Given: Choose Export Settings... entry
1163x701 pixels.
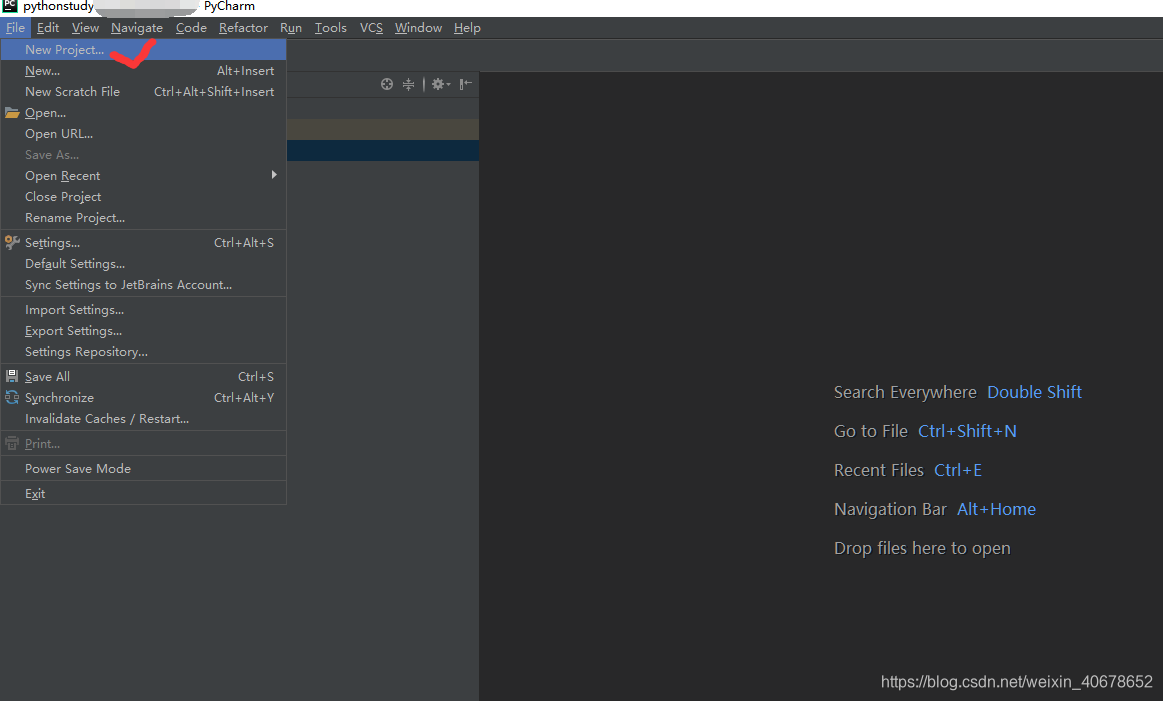Looking at the screenshot, I should [x=144, y=331].
